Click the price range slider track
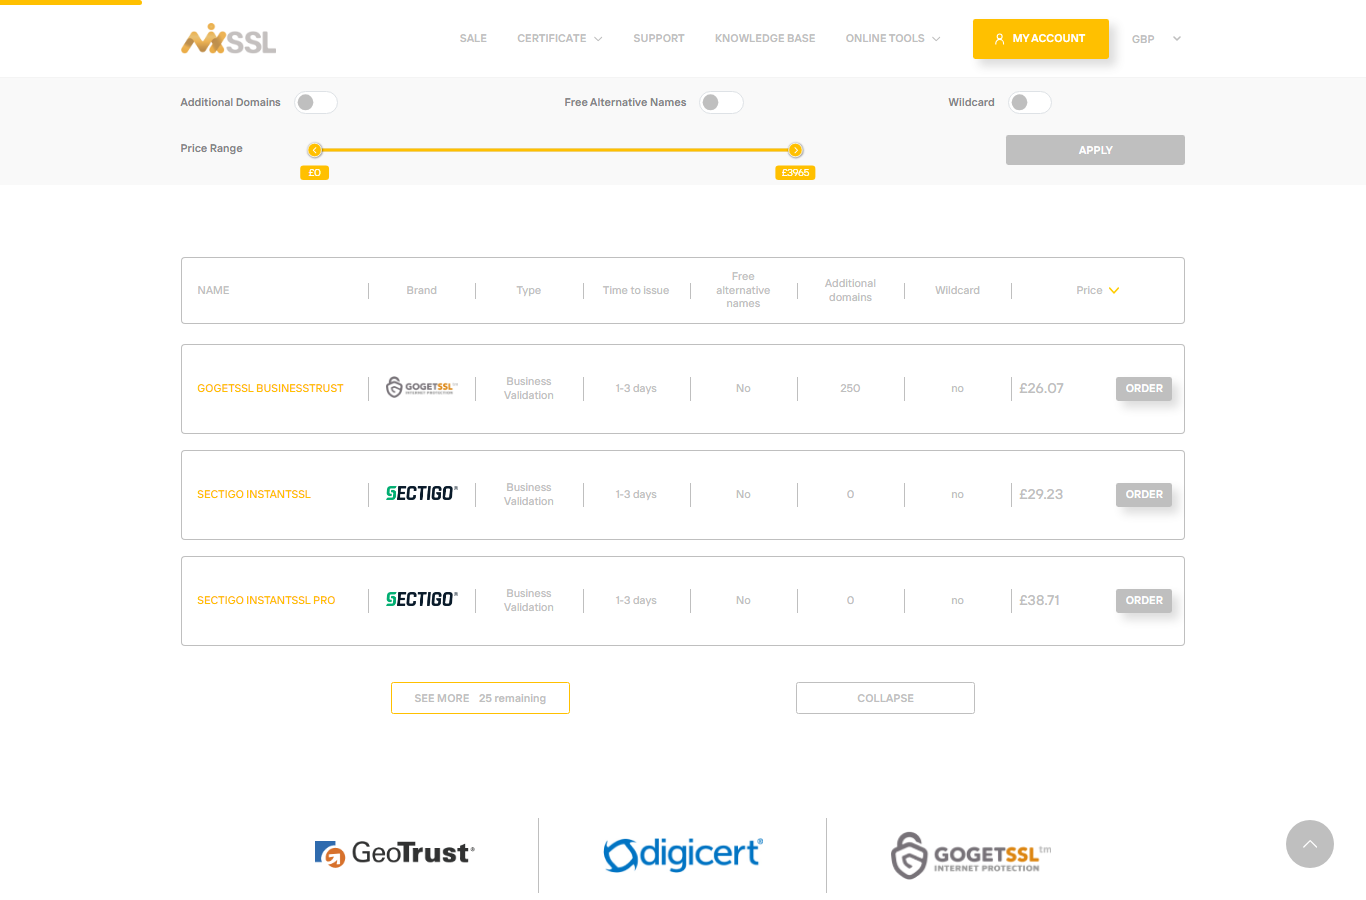The width and height of the screenshot is (1366, 900). (x=555, y=150)
